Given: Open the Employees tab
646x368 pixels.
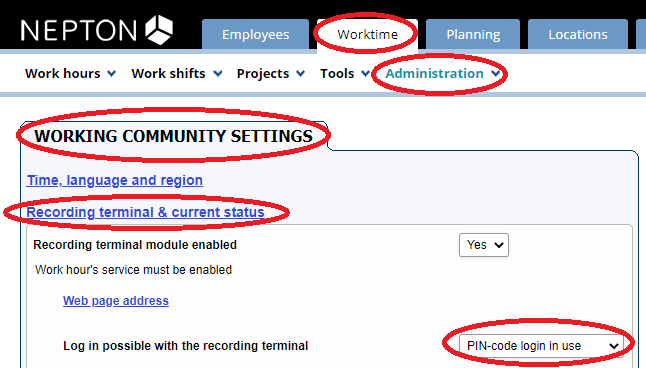Looking at the screenshot, I should 255,35.
